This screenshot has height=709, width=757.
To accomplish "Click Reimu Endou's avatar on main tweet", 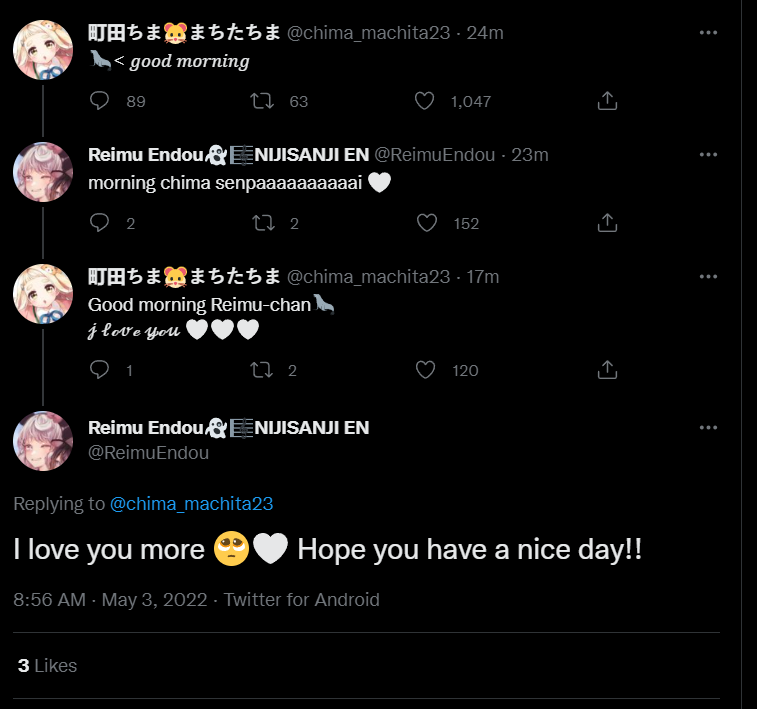I will (43, 440).
